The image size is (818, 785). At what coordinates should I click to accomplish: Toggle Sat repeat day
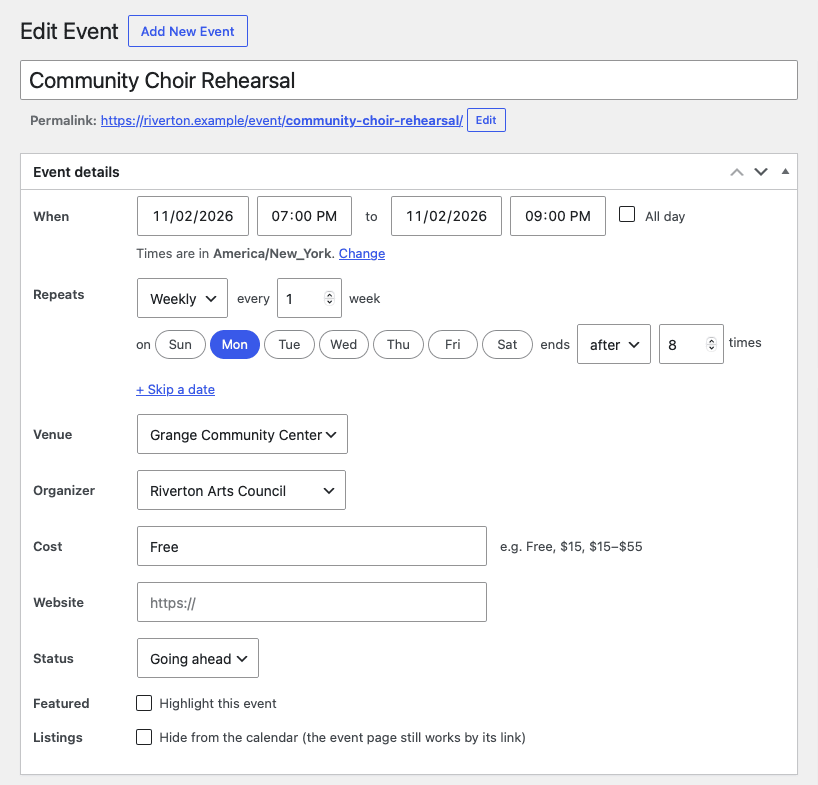(507, 344)
